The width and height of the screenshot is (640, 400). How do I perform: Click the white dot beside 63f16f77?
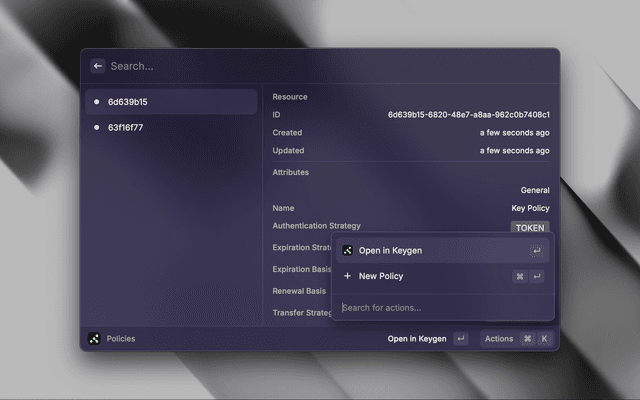(96, 128)
